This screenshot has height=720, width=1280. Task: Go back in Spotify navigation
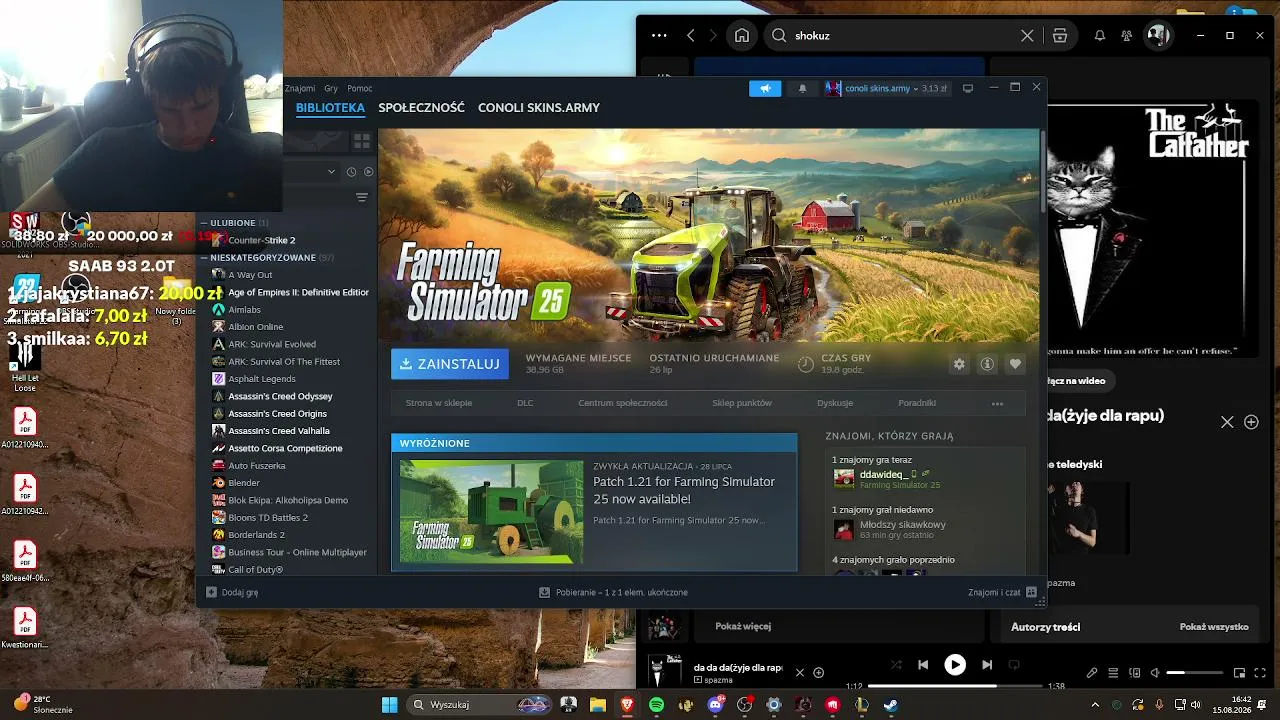tap(691, 35)
